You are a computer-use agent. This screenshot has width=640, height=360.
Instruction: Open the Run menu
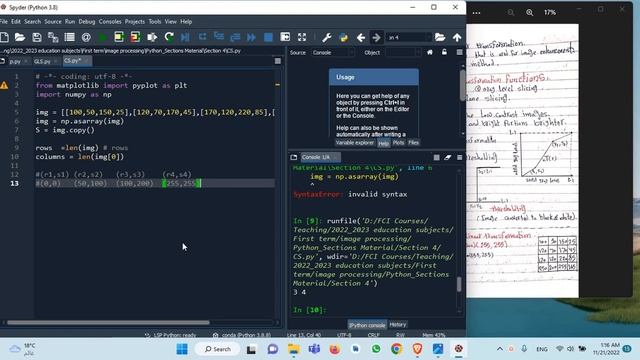click(x=70, y=22)
